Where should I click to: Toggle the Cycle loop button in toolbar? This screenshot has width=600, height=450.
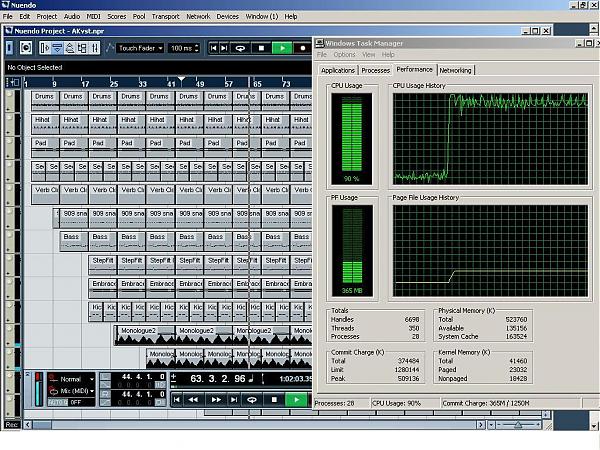coord(242,47)
